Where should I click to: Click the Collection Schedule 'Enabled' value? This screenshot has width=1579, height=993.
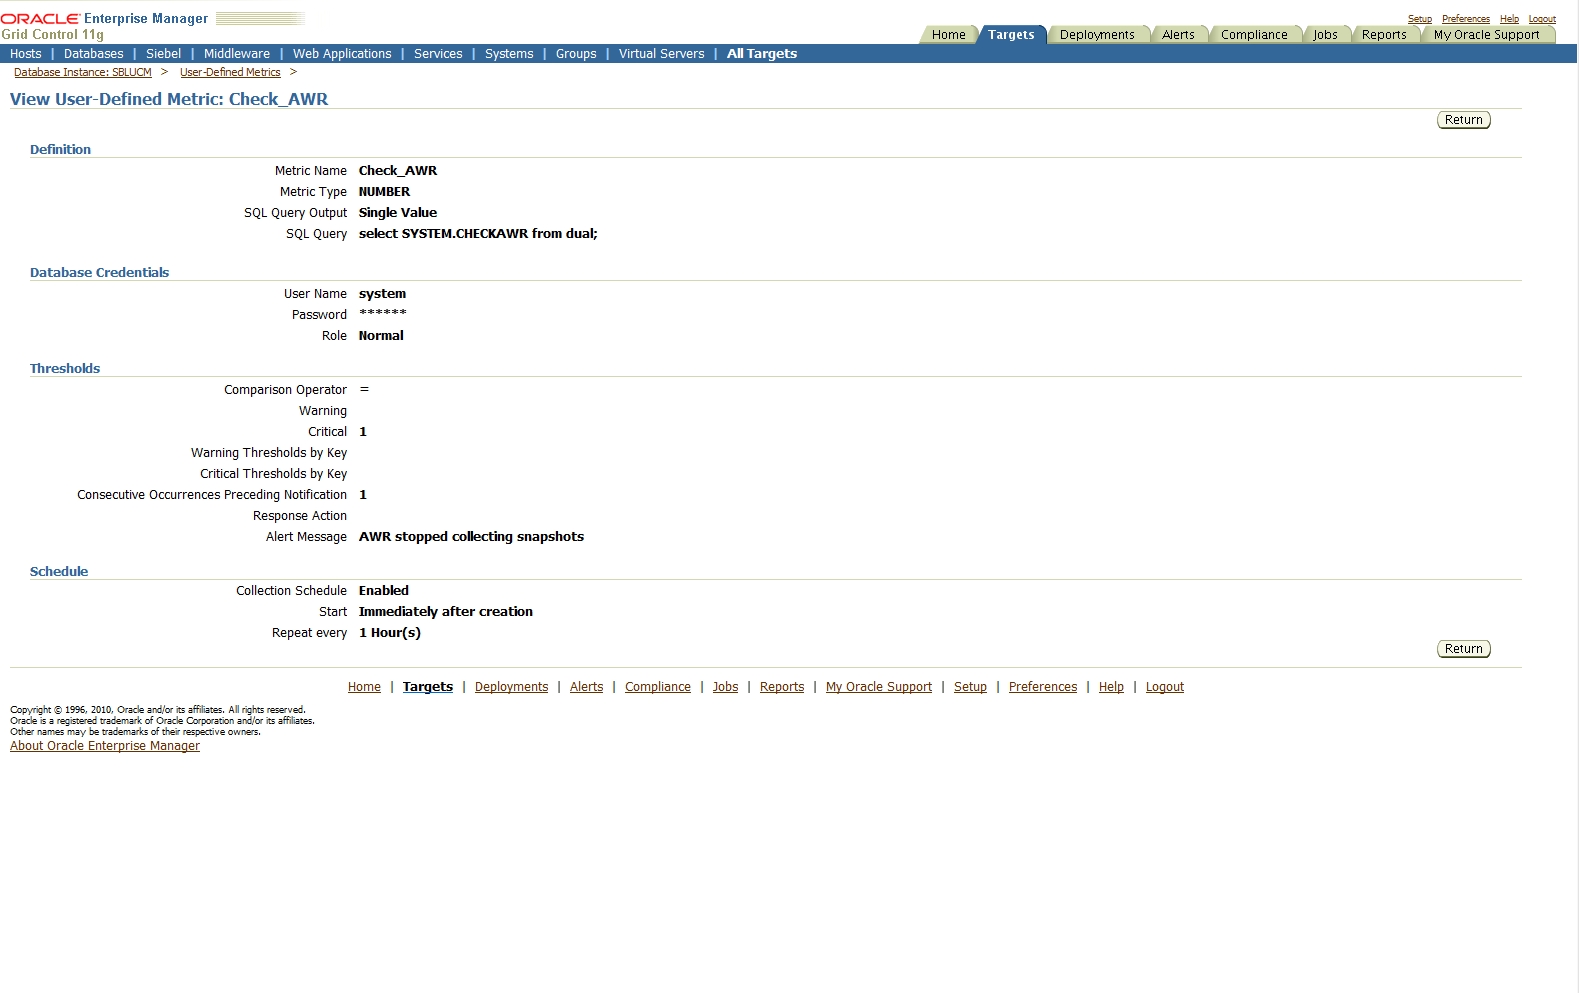coord(384,591)
